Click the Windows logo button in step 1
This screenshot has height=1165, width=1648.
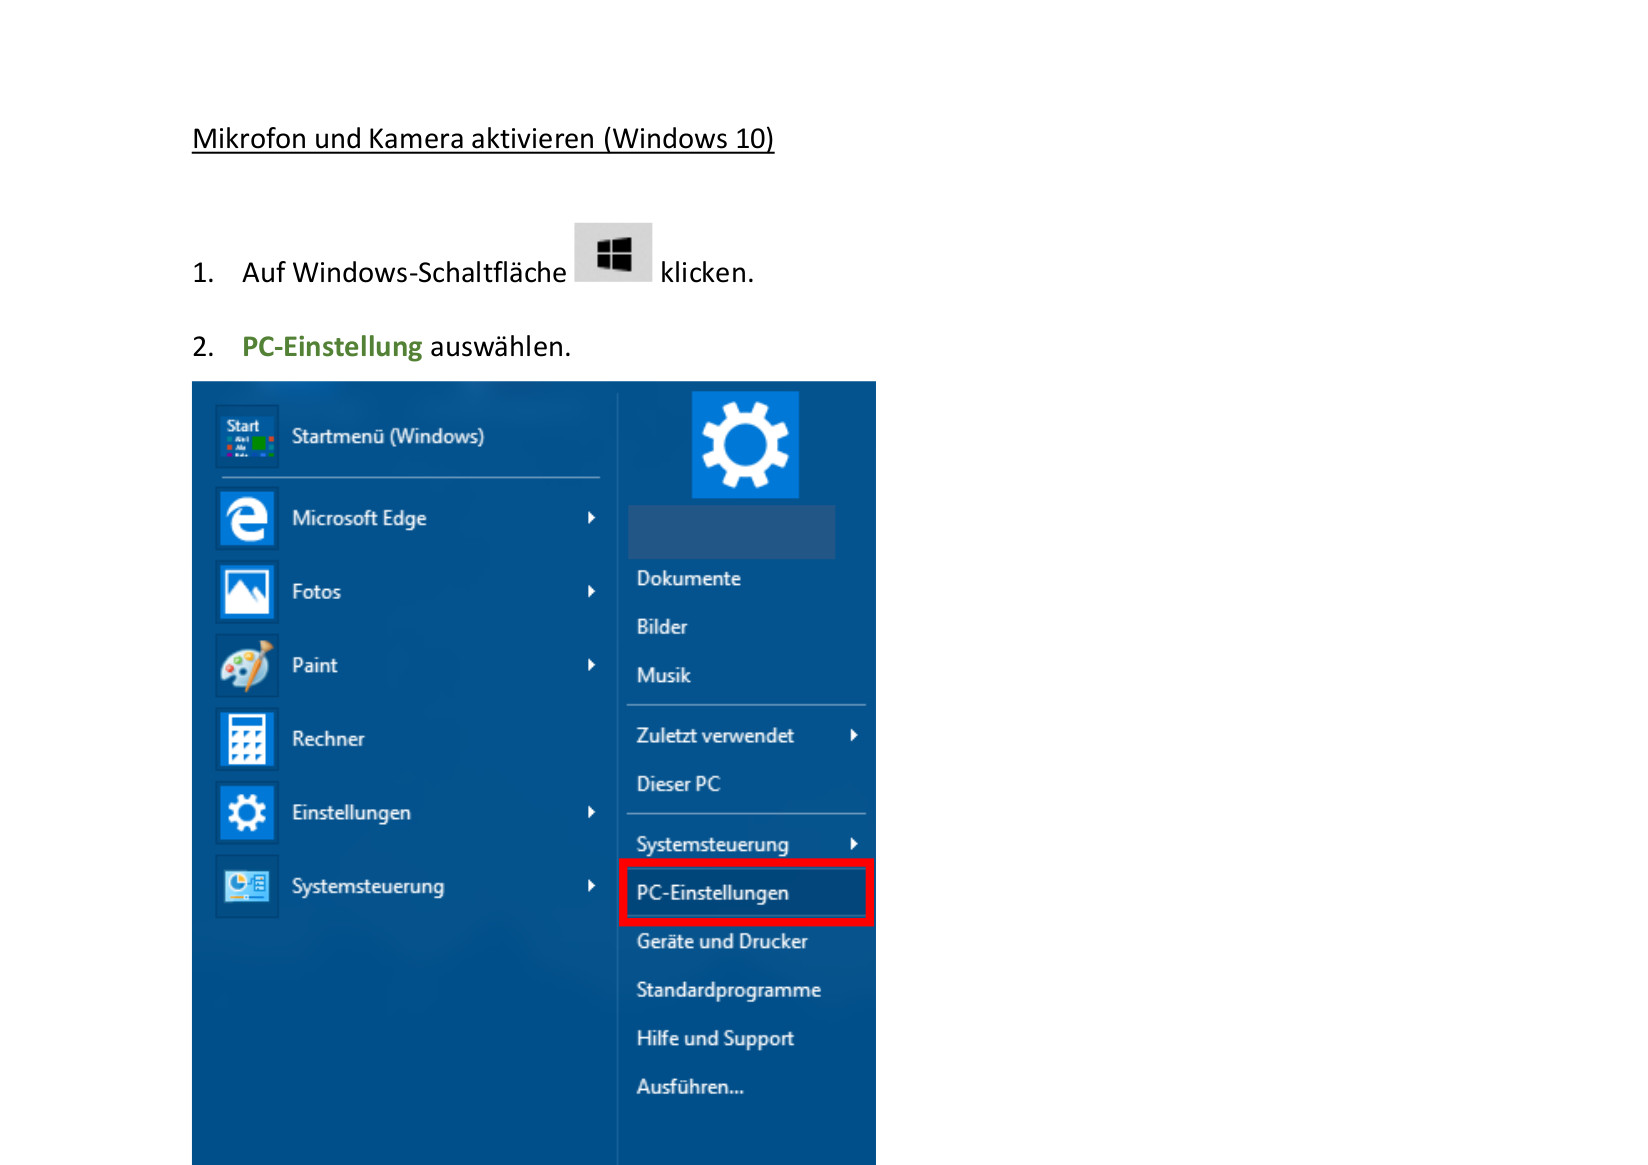click(x=613, y=252)
